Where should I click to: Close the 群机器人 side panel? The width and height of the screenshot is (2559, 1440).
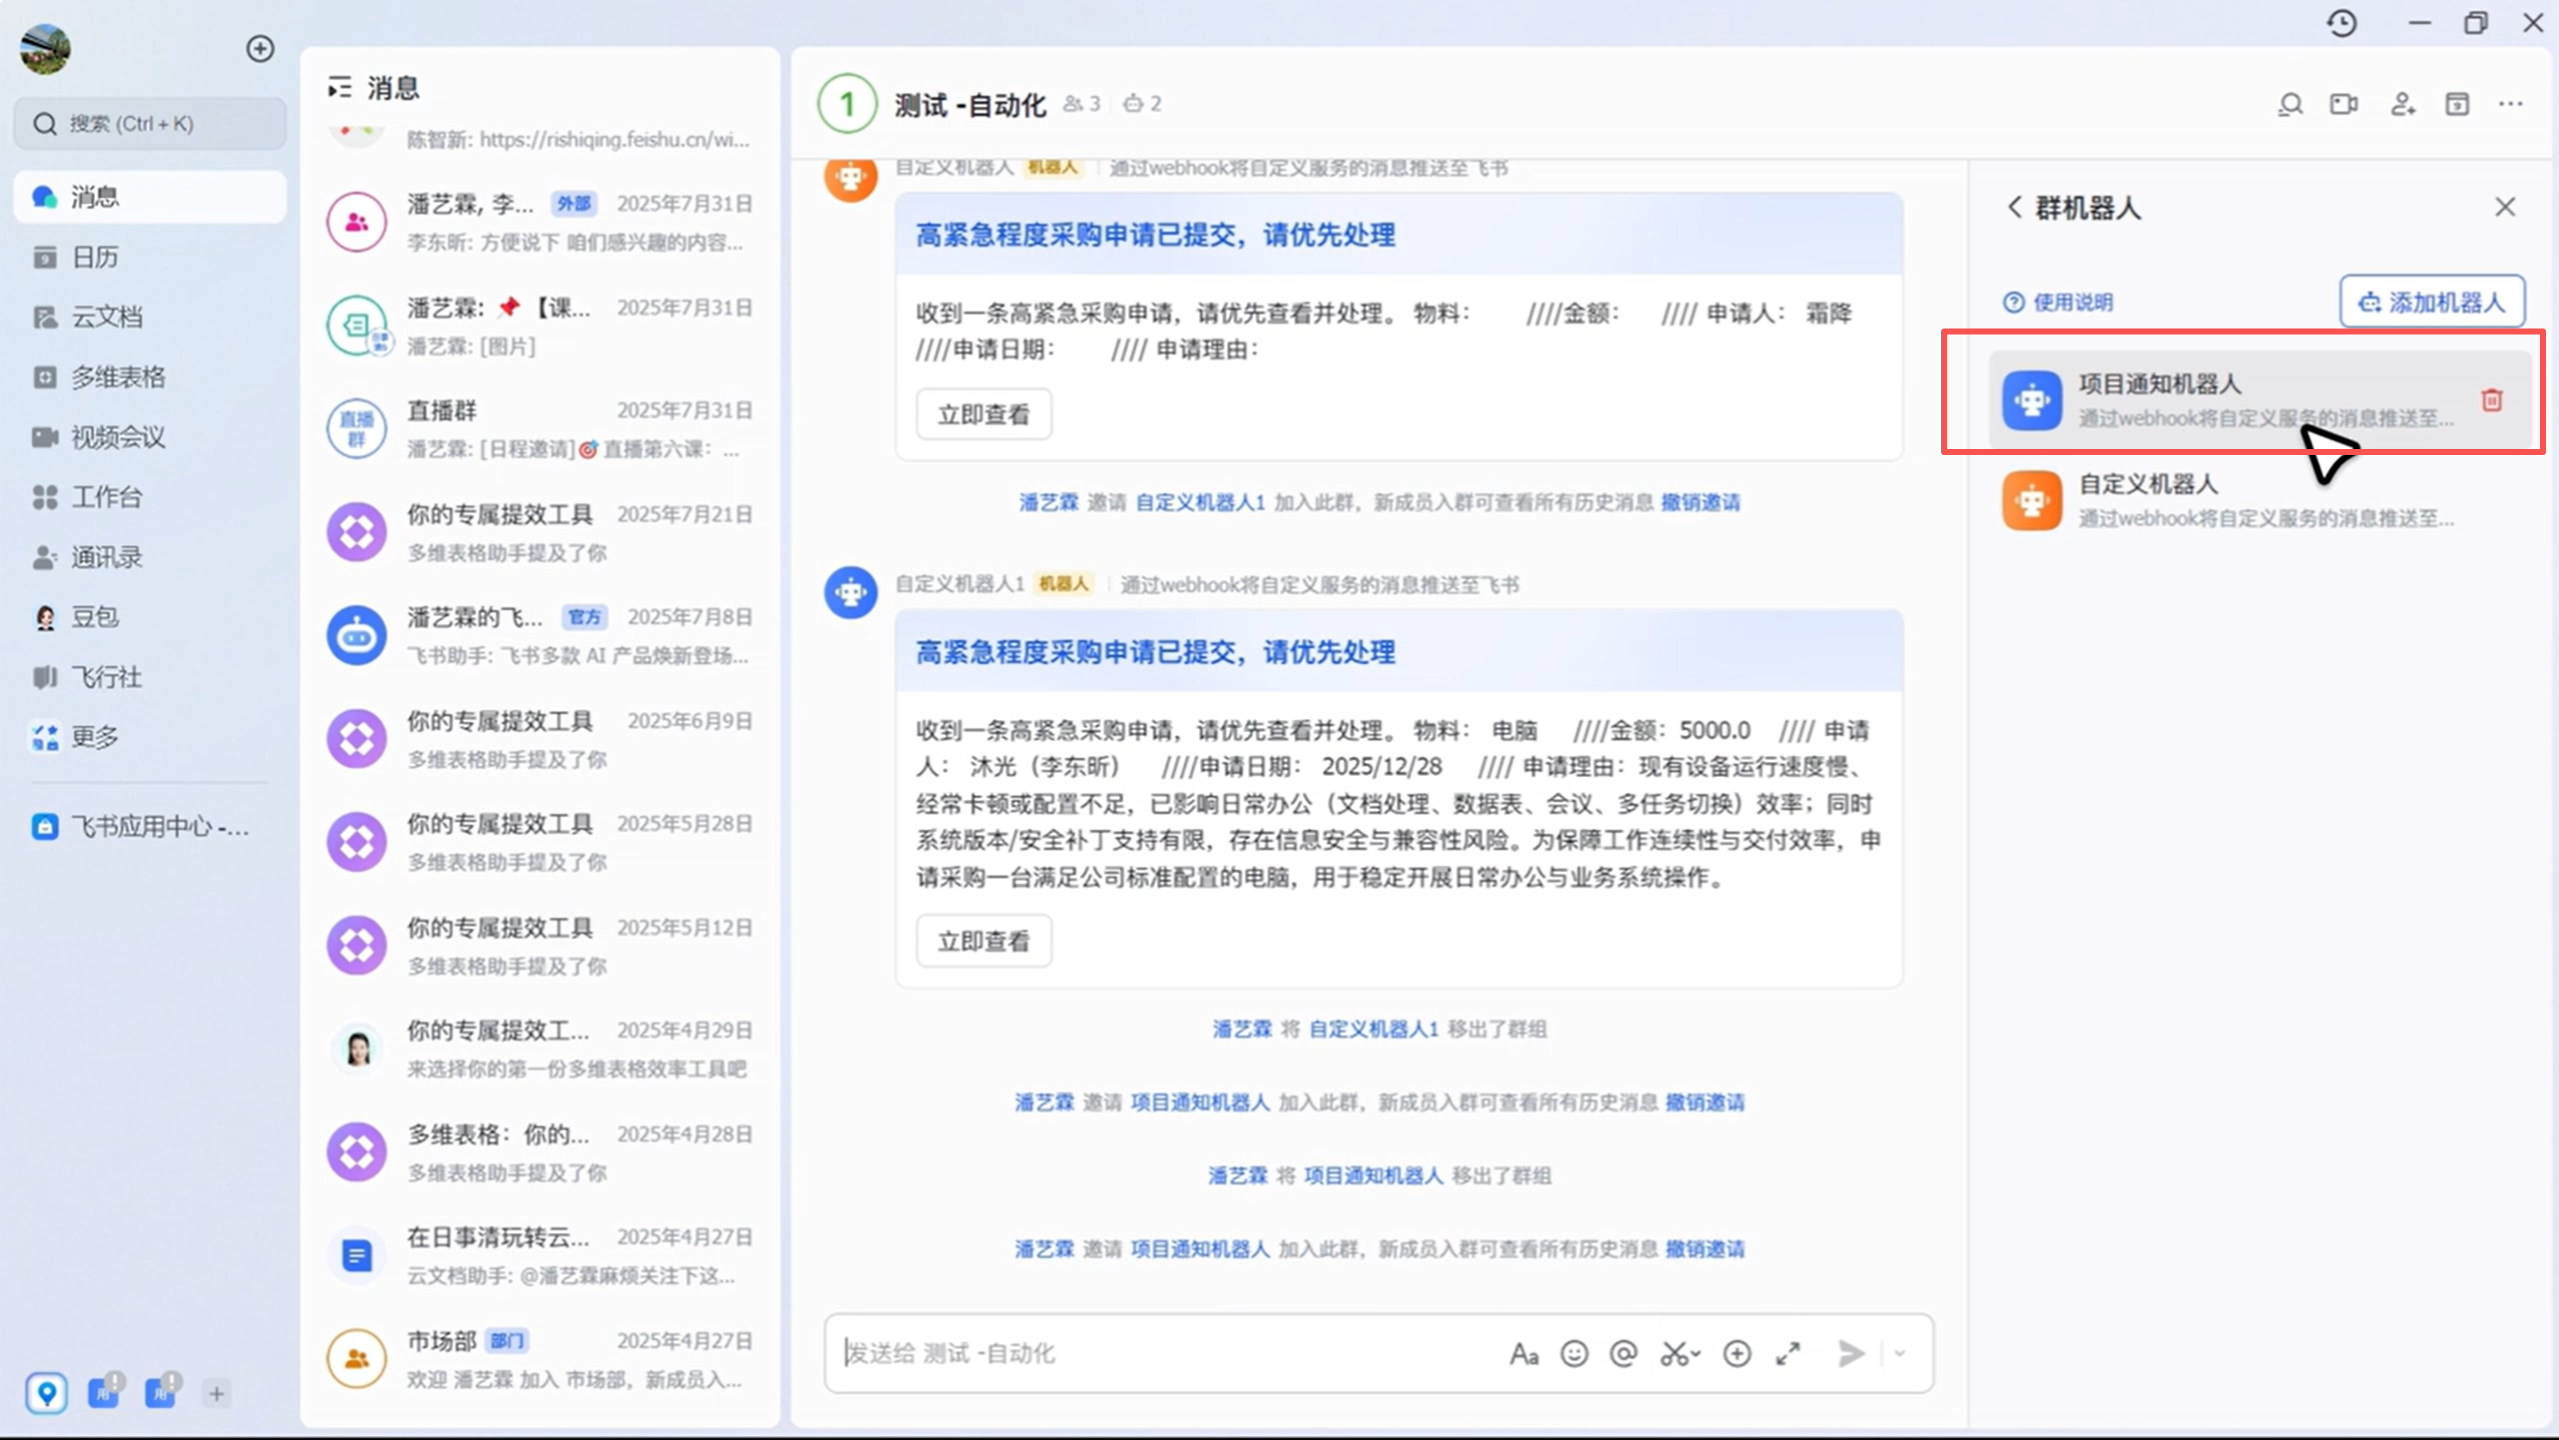coord(2505,207)
